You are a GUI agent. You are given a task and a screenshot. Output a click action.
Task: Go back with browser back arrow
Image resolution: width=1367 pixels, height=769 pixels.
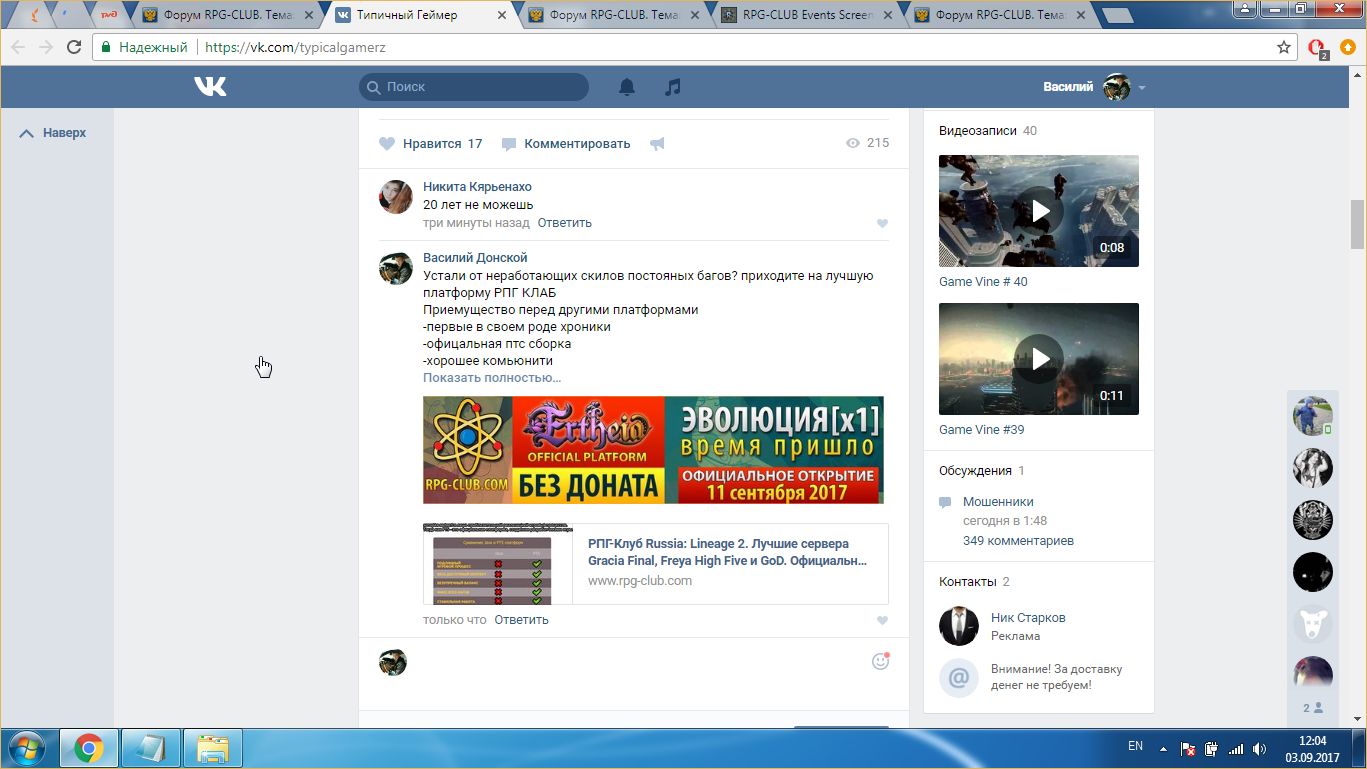18,47
